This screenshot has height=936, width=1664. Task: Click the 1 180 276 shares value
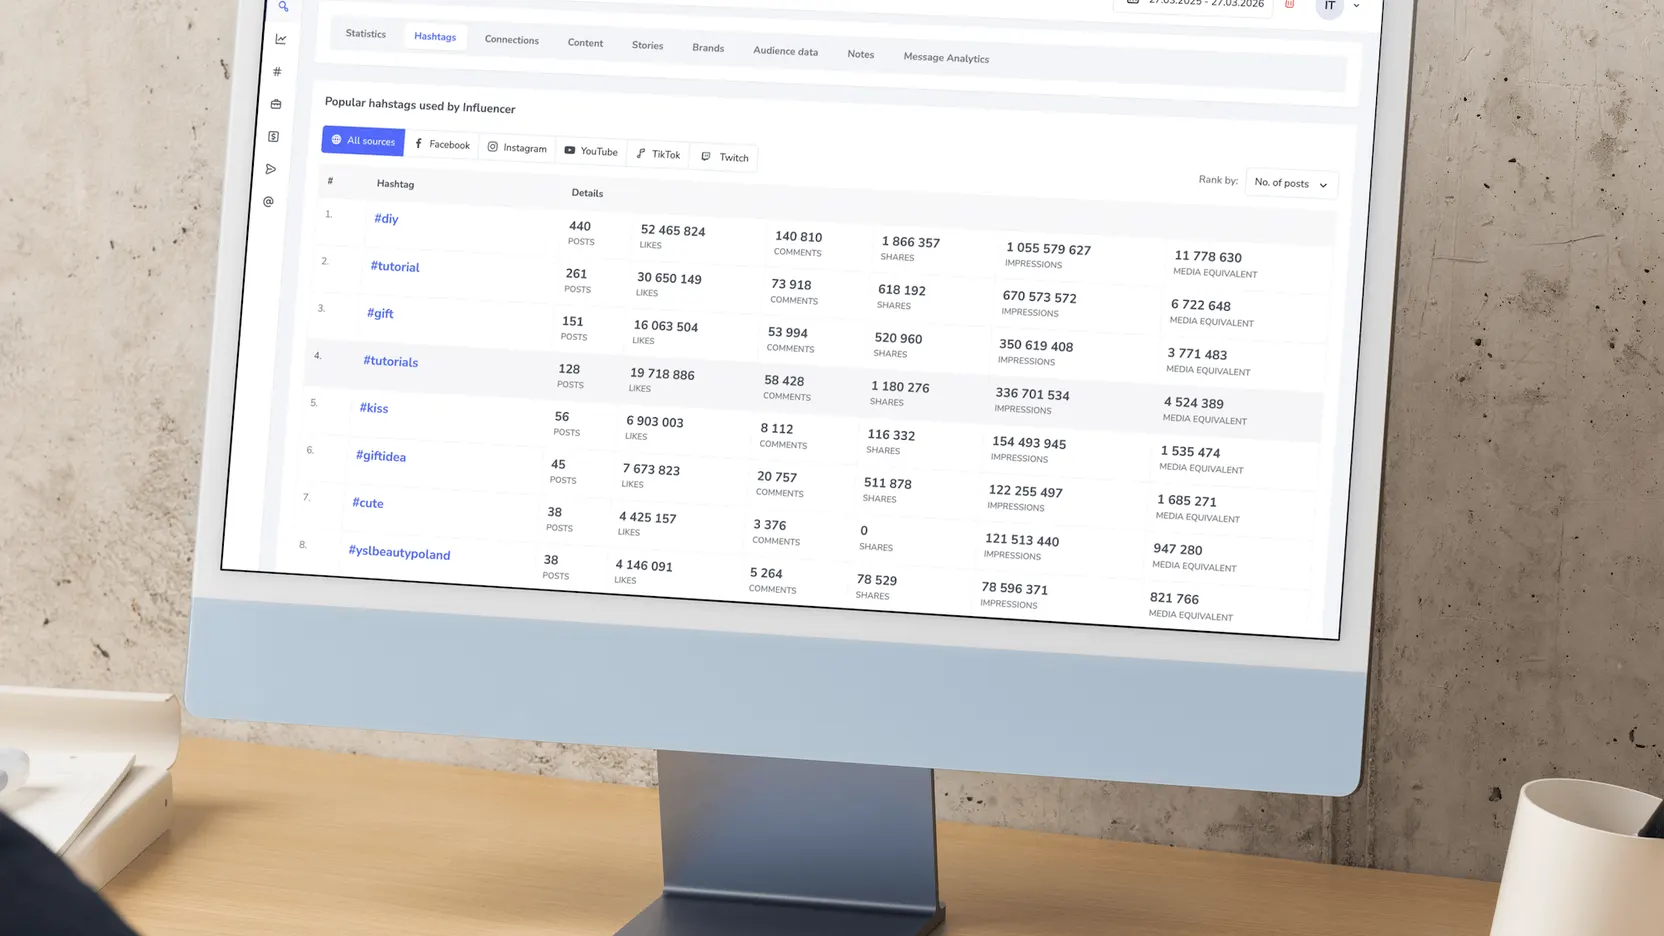tap(900, 387)
